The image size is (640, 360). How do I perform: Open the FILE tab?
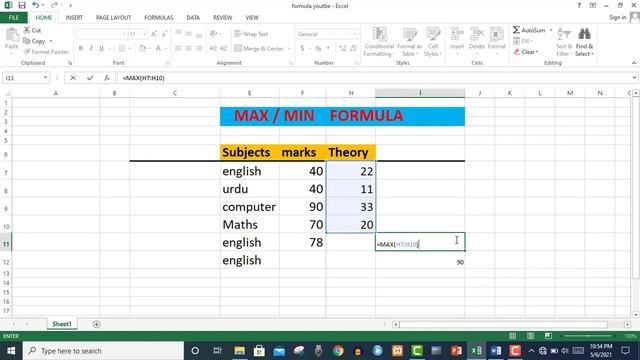[13, 18]
